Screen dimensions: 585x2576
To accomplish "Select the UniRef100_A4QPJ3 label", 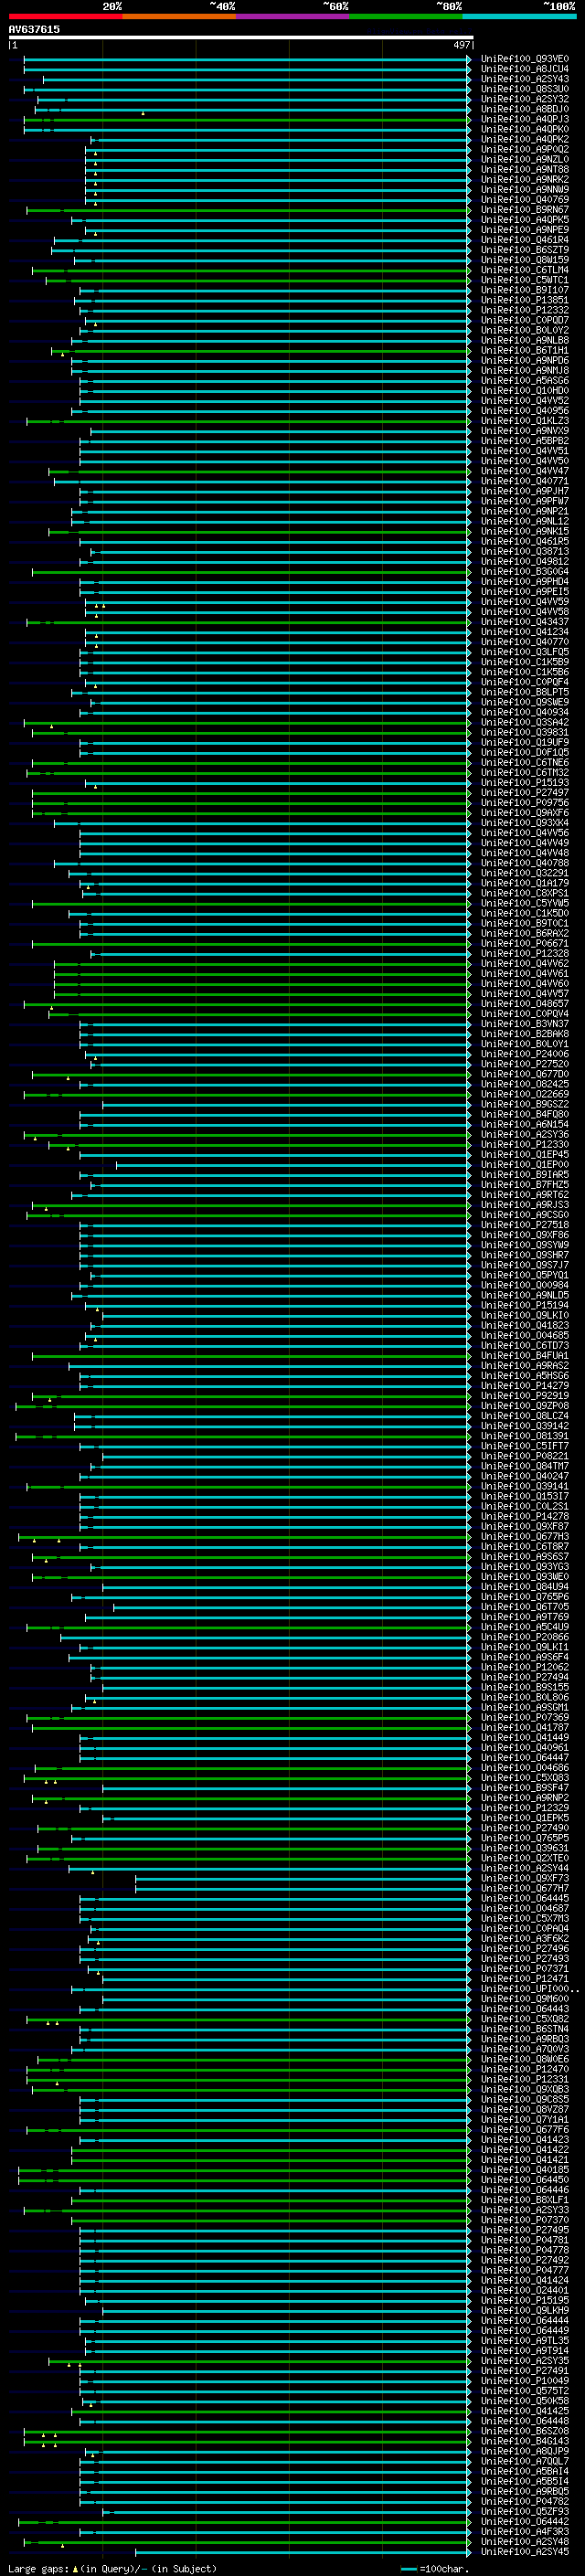I will coord(525,119).
